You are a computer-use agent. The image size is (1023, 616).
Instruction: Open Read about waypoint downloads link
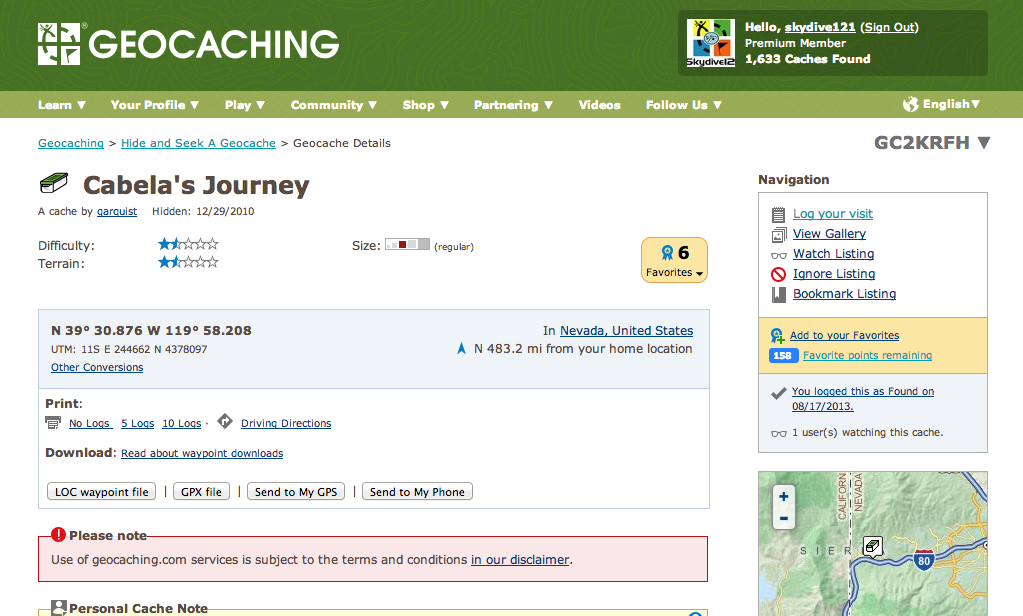[x=202, y=454]
